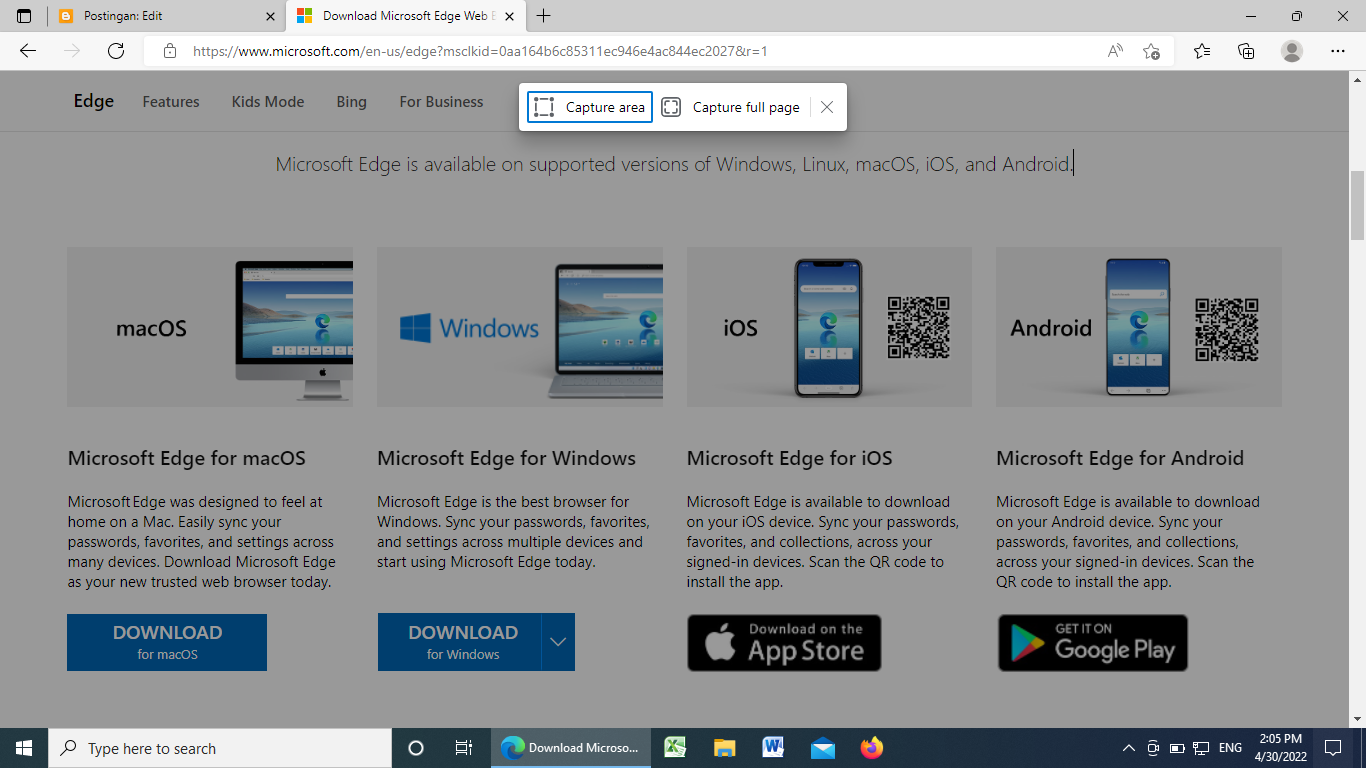Close the web capture toolbar
Image resolution: width=1366 pixels, height=768 pixels.
click(827, 107)
